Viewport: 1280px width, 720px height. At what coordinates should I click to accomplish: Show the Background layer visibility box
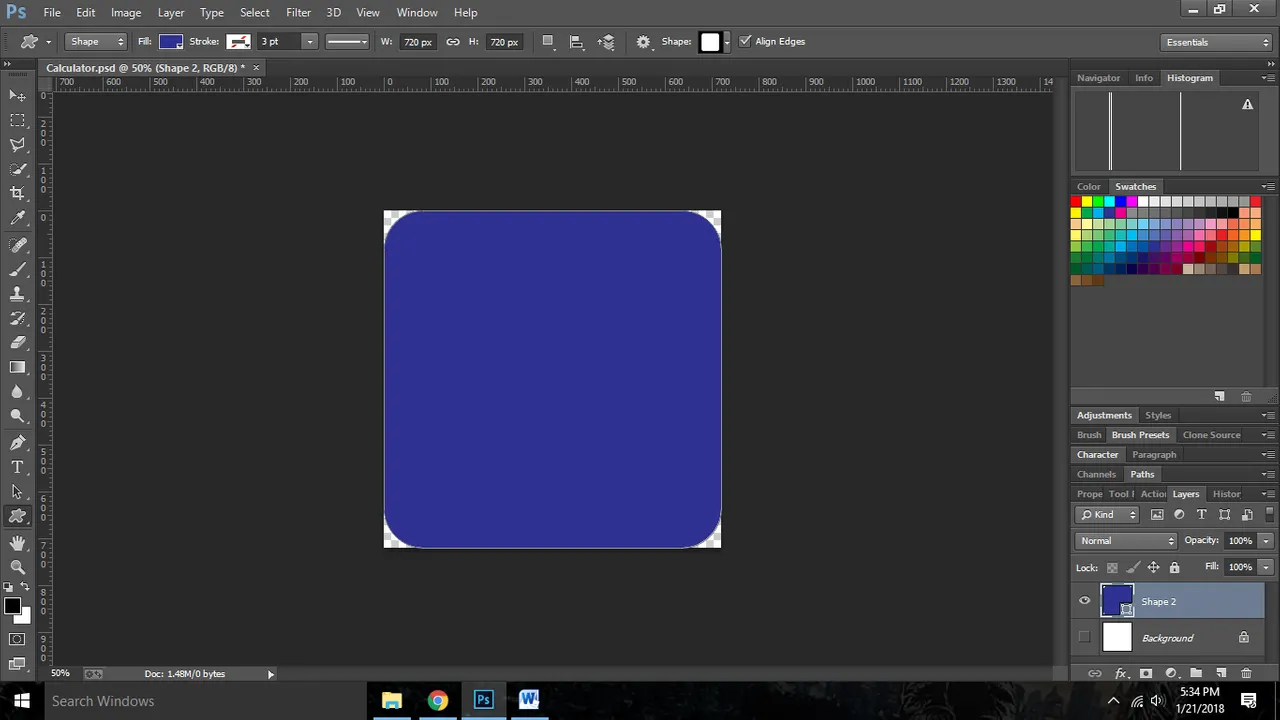tap(1084, 638)
